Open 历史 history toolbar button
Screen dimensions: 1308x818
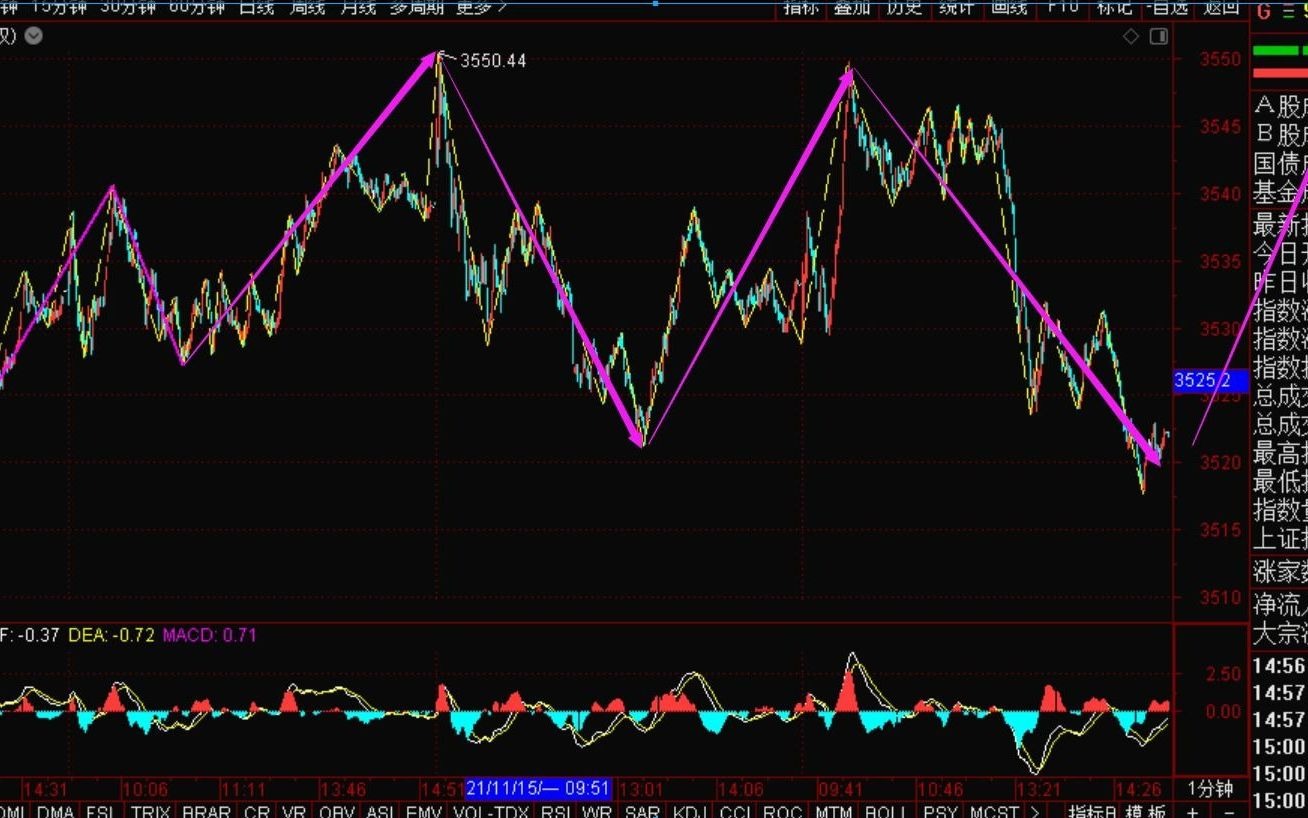[905, 7]
